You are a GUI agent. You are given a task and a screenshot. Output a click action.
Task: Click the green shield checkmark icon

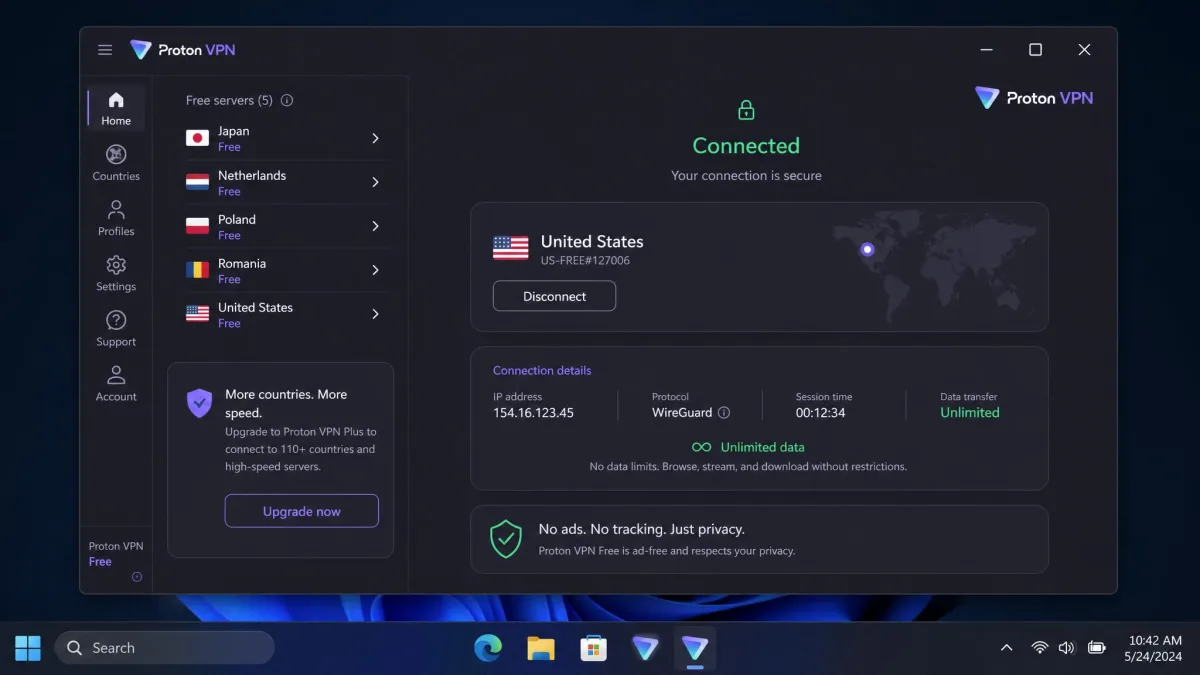506,539
